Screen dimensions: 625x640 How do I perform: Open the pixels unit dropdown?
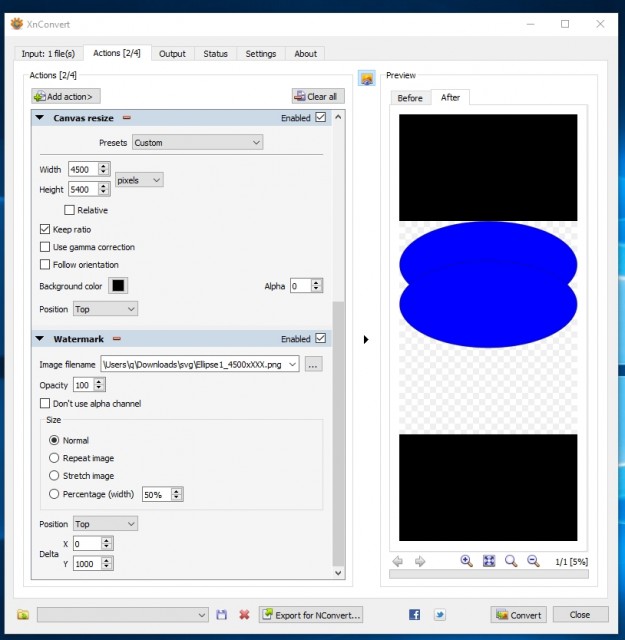pyautogui.click(x=139, y=180)
